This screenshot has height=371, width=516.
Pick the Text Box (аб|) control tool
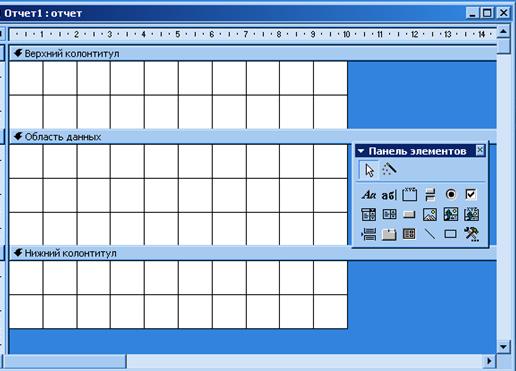tap(389, 195)
